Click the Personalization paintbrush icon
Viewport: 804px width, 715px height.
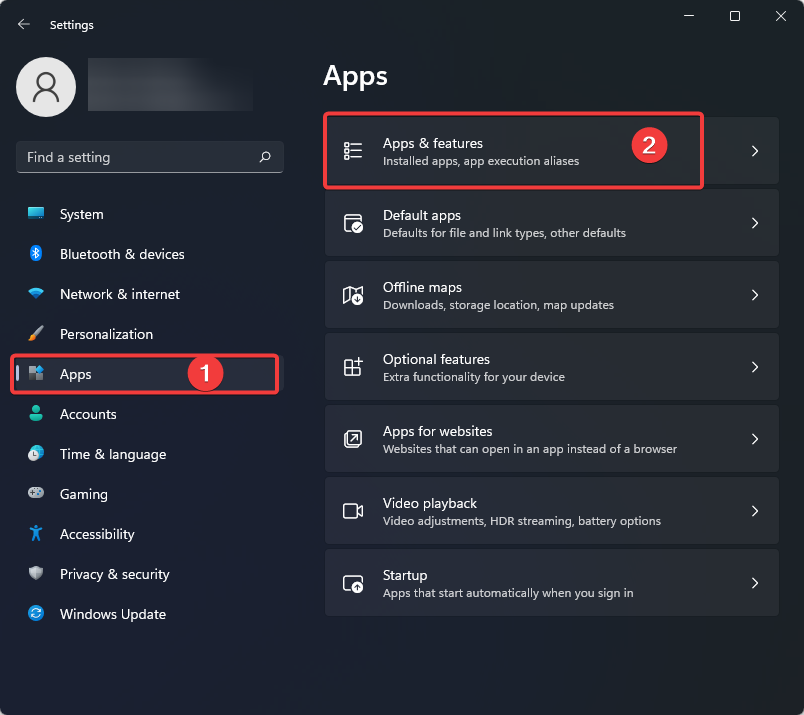pyautogui.click(x=36, y=333)
